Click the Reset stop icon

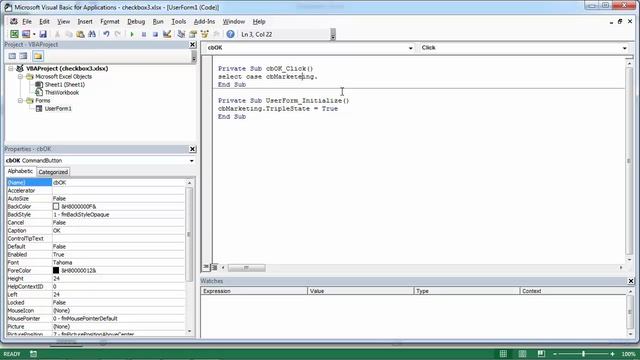tap(155, 34)
